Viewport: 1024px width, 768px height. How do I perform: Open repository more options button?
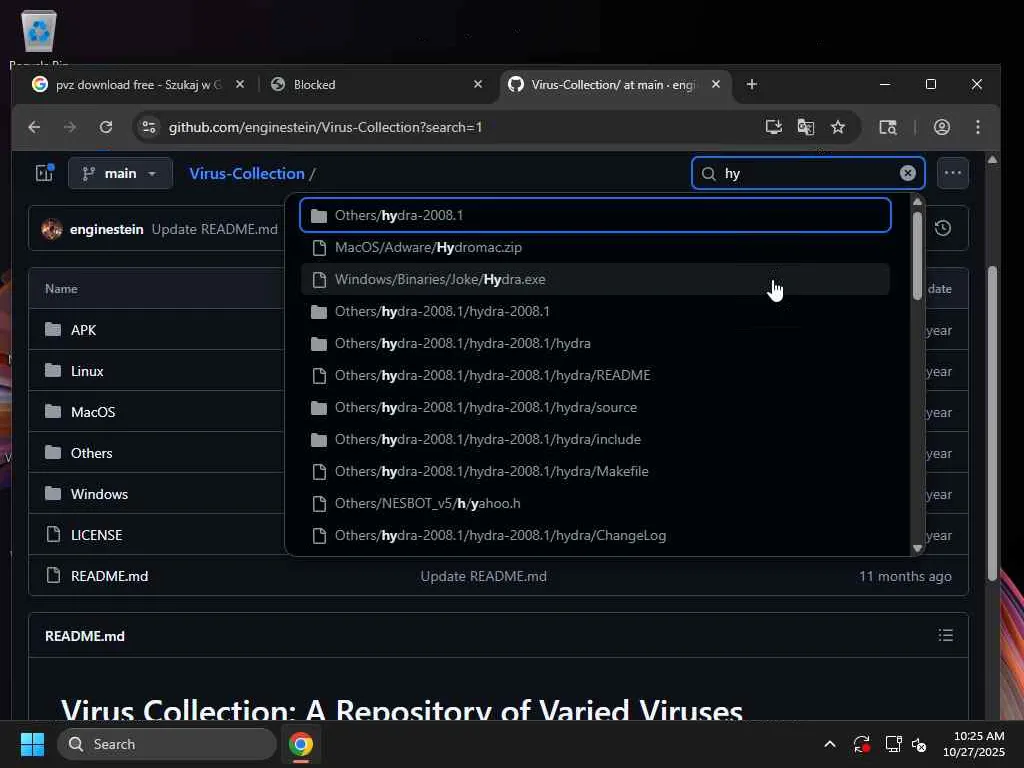tap(953, 173)
